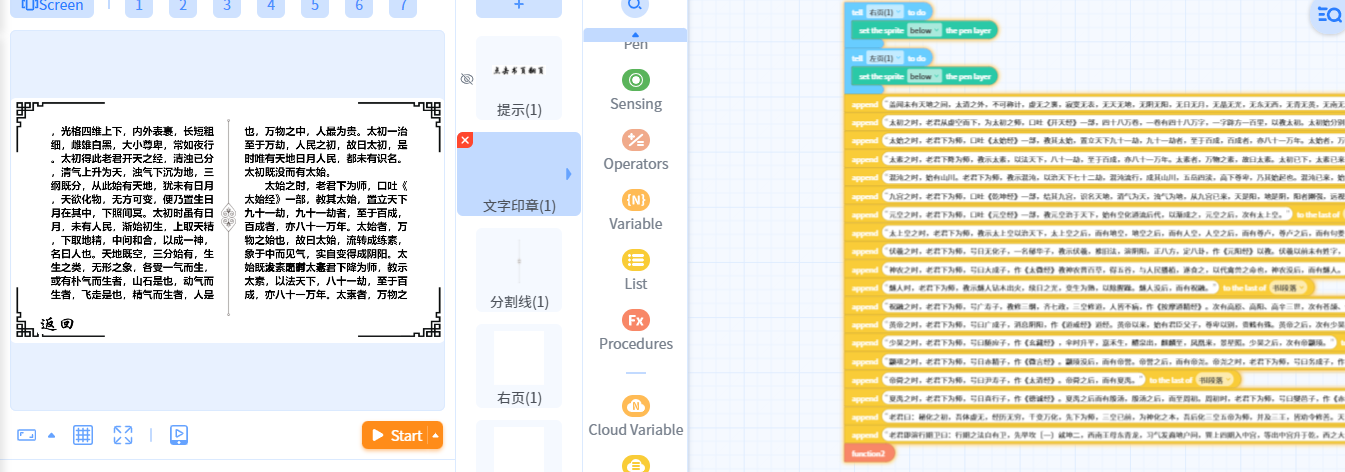Open the 右页(1) dropdown in tell block
Viewport: 1345px width, 472px height.
click(x=885, y=11)
